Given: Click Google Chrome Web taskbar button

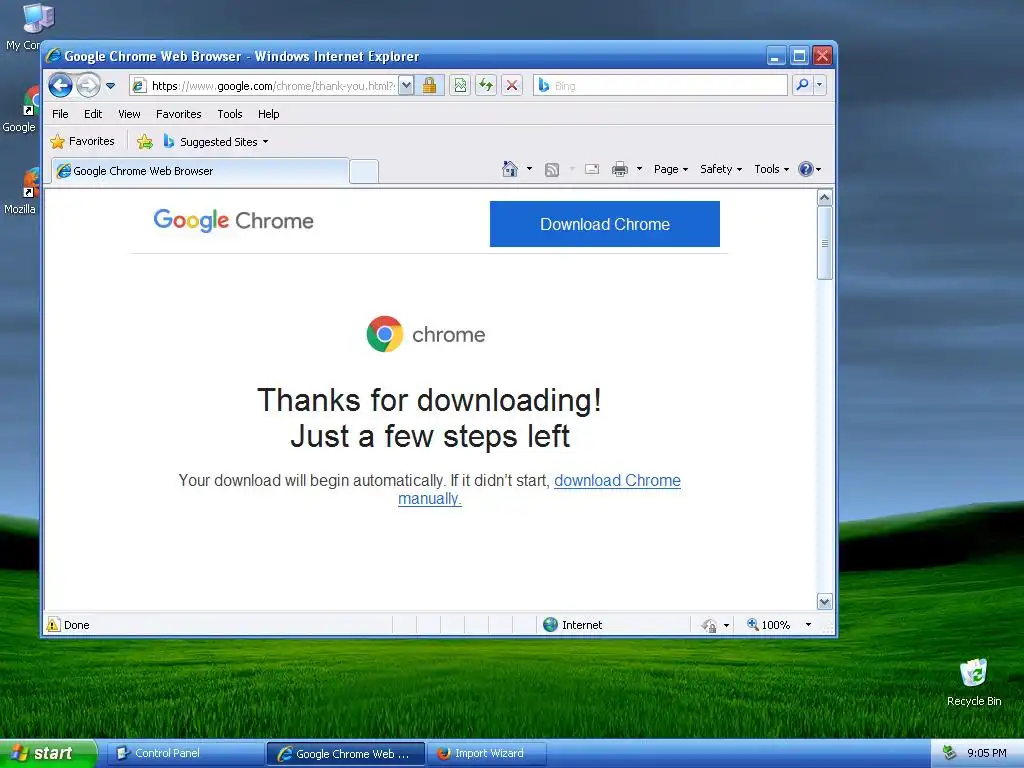Looking at the screenshot, I should pyautogui.click(x=346, y=754).
